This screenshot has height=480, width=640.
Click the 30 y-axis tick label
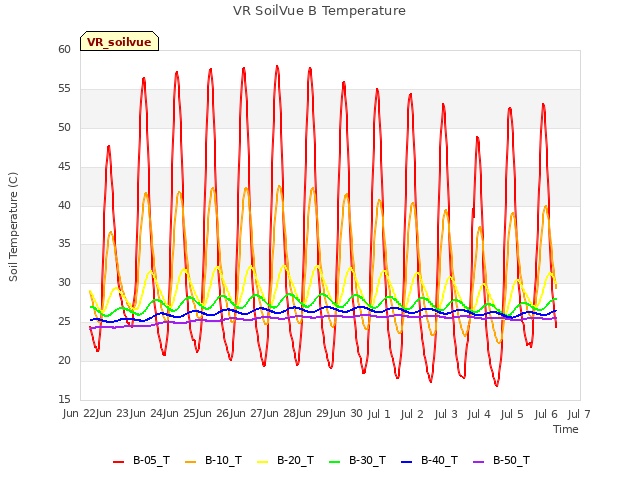64,282
